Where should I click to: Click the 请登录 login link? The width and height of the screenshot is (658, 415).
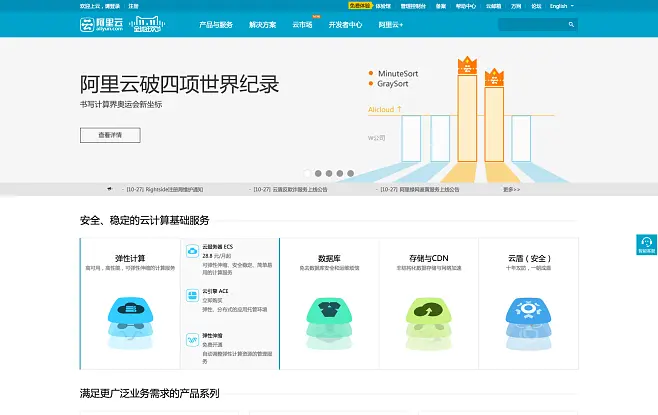click(112, 6)
